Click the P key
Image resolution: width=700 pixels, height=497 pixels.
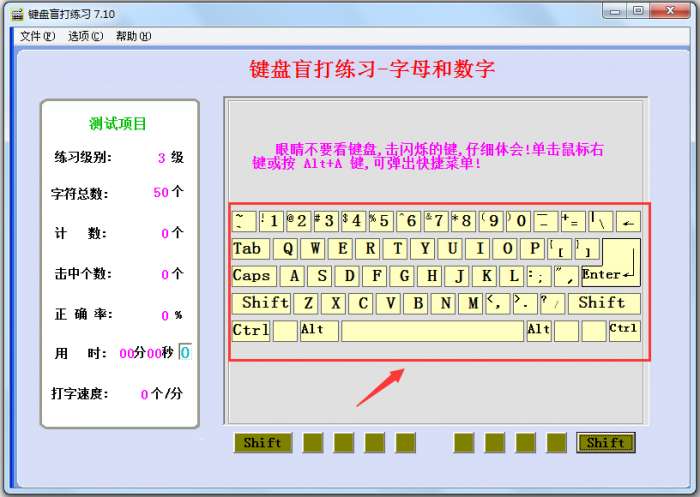(x=534, y=249)
